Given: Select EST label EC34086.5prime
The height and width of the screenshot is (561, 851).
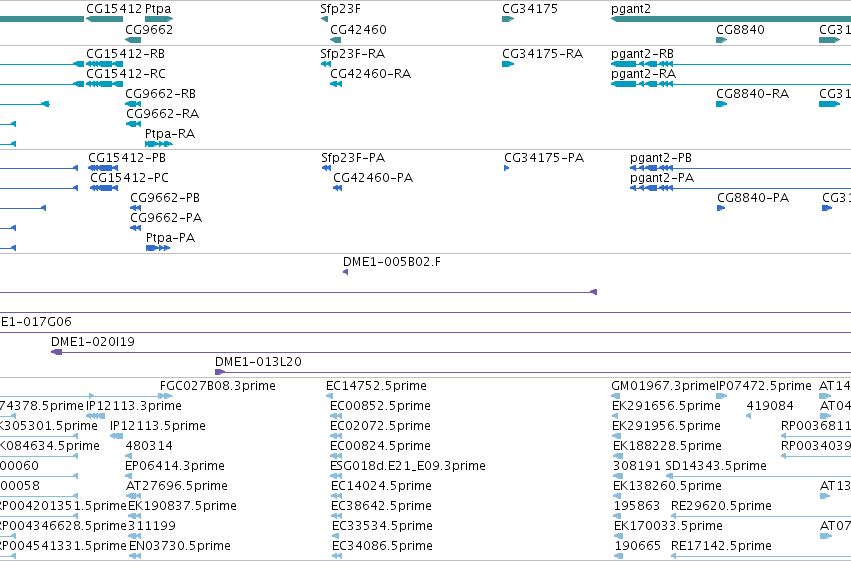Looking at the screenshot, I should click(x=383, y=546).
